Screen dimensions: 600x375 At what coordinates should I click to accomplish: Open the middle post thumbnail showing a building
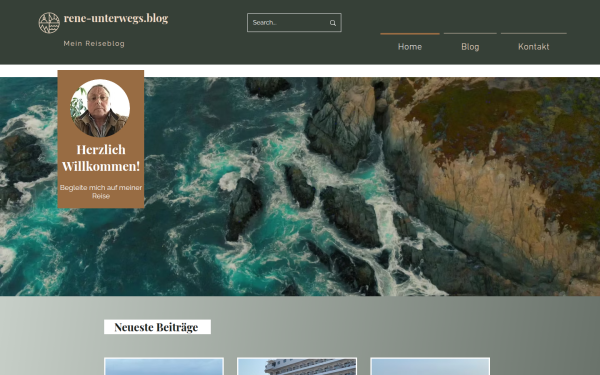click(297, 367)
